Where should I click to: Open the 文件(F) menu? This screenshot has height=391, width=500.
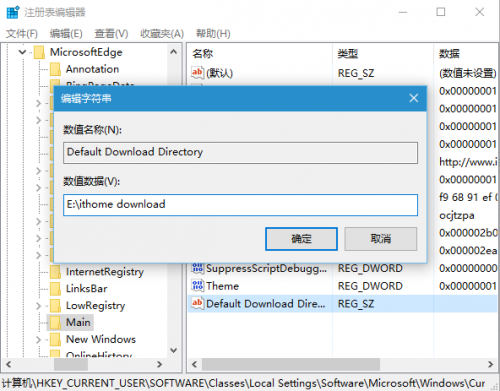point(22,34)
